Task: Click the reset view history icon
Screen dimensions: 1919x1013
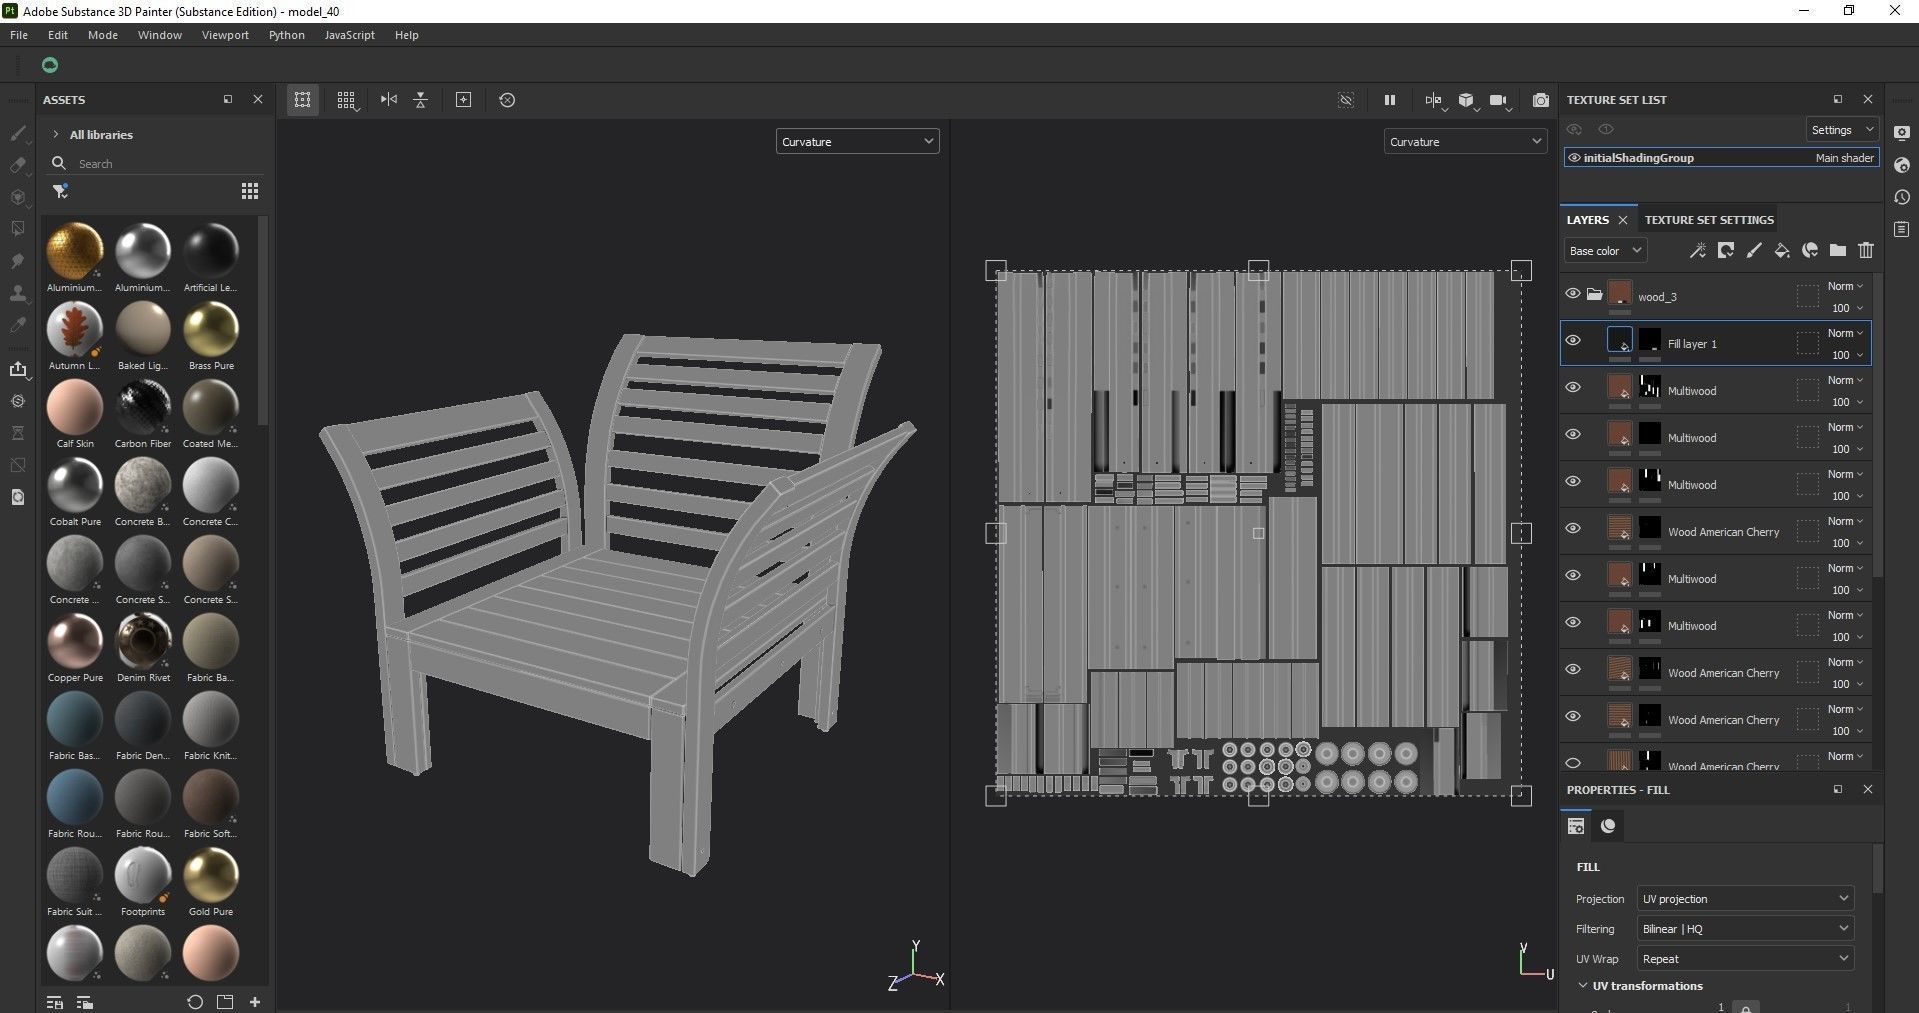Action: click(507, 100)
